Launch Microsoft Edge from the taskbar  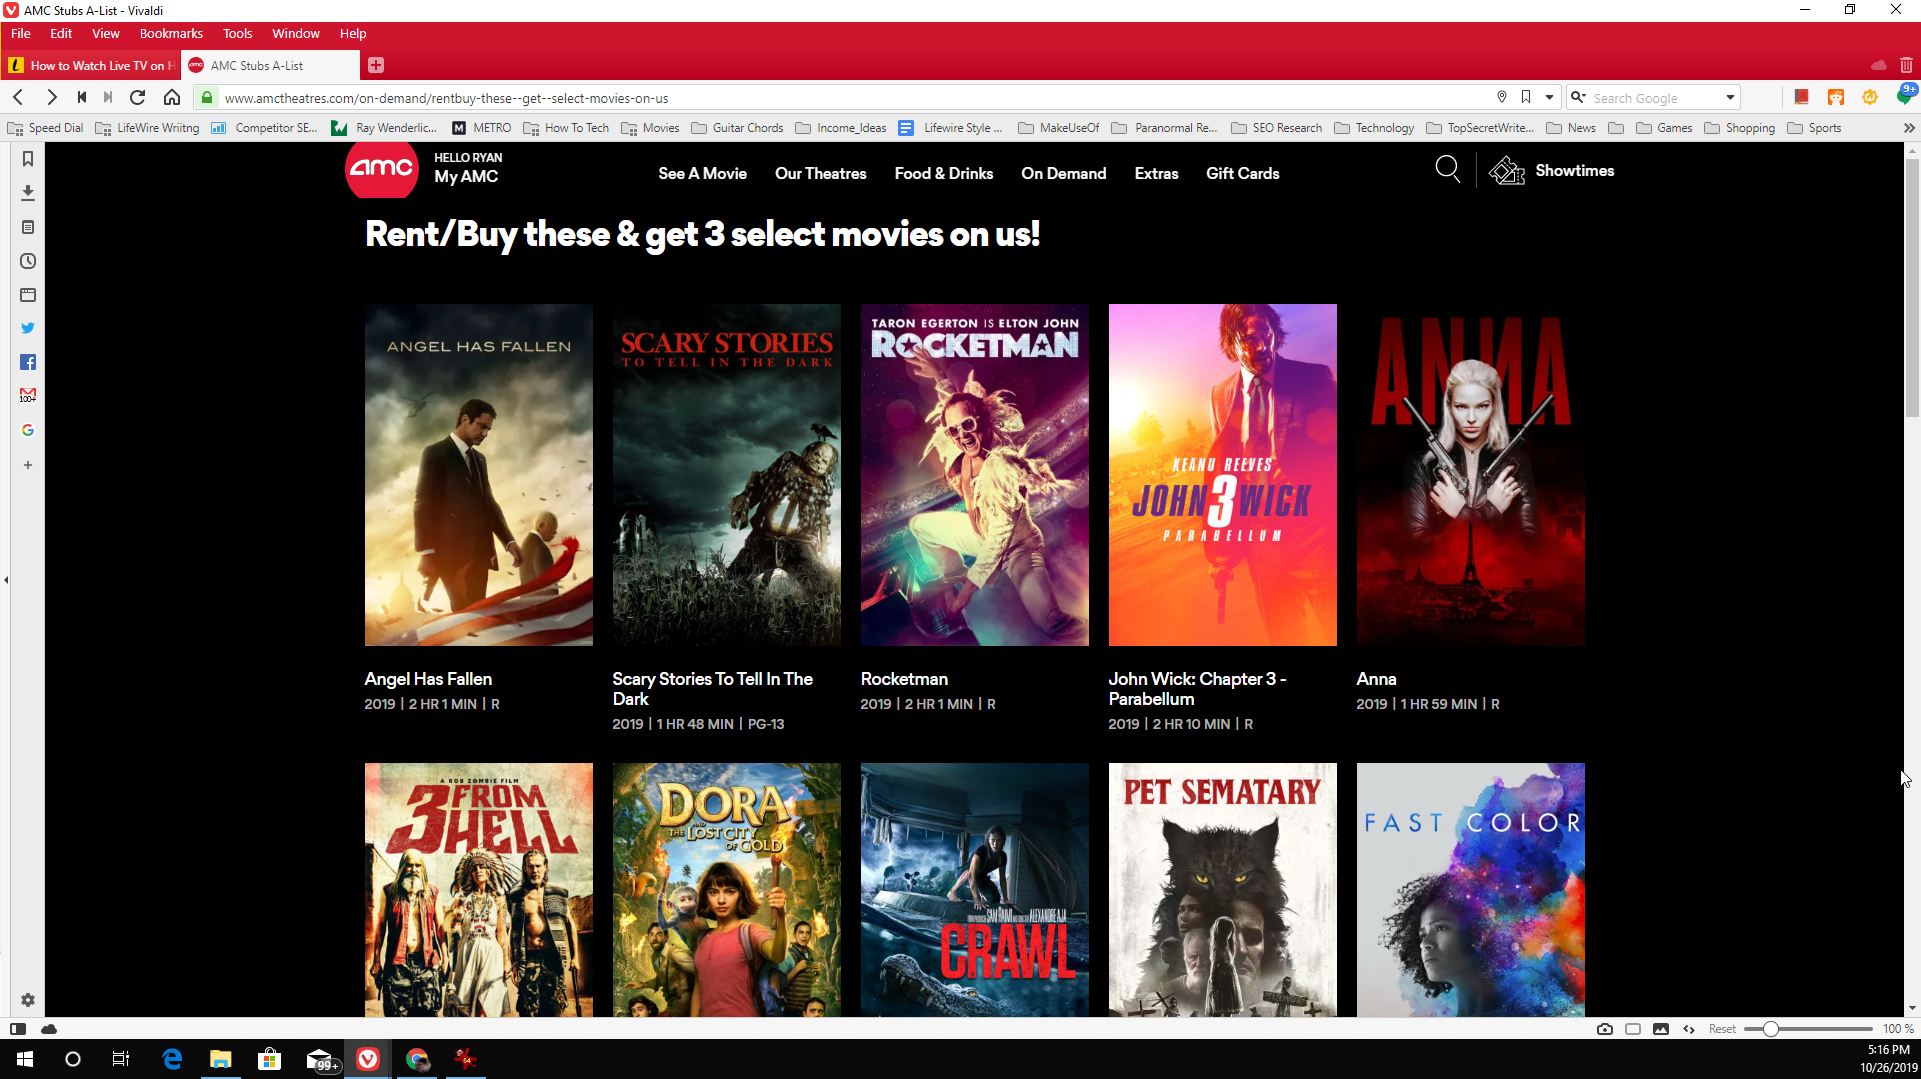pos(172,1059)
